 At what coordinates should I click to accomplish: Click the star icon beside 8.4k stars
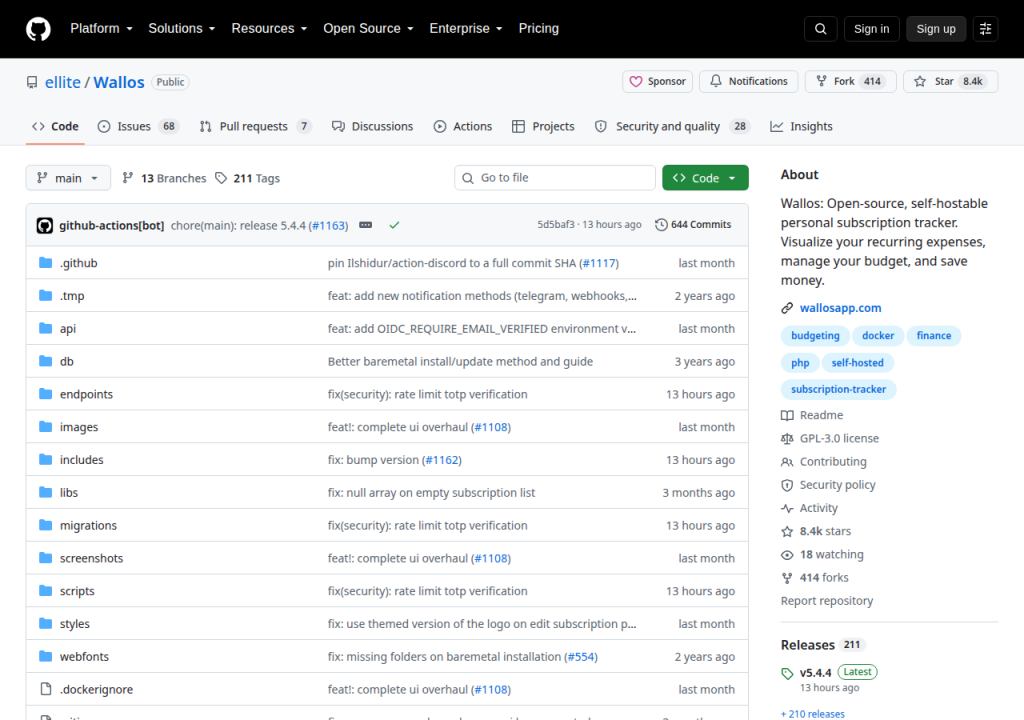(787, 532)
